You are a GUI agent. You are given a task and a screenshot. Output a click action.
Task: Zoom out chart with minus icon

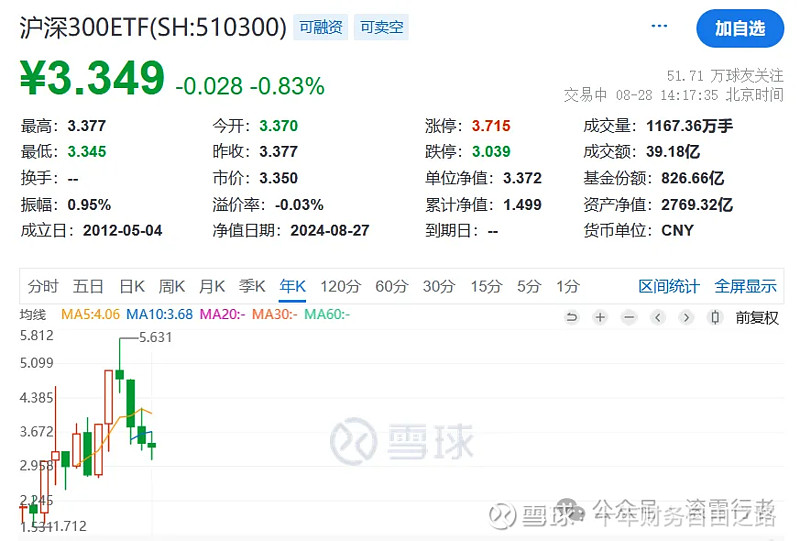[x=629, y=317]
